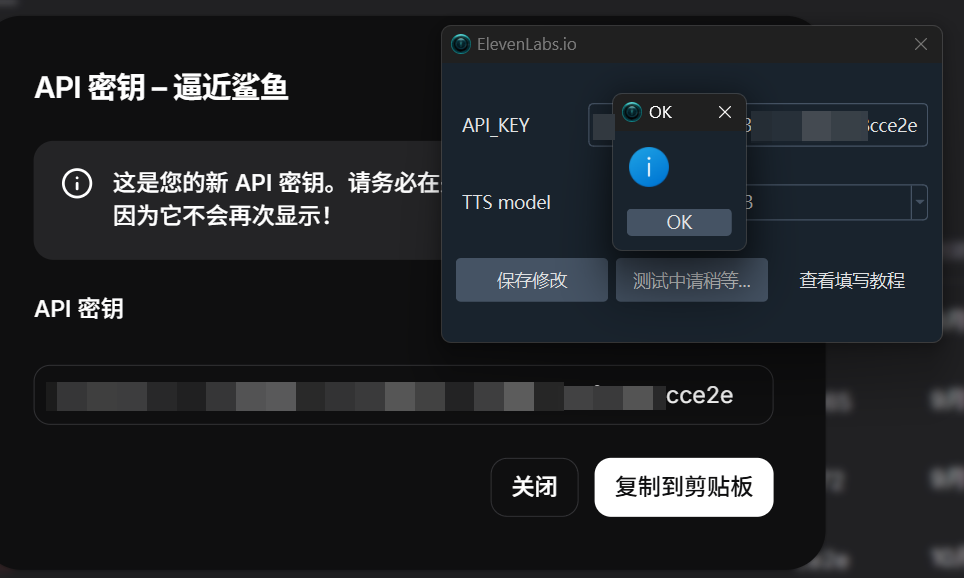
Task: Open the 查看填写教程 tutorial link
Action: 852,281
